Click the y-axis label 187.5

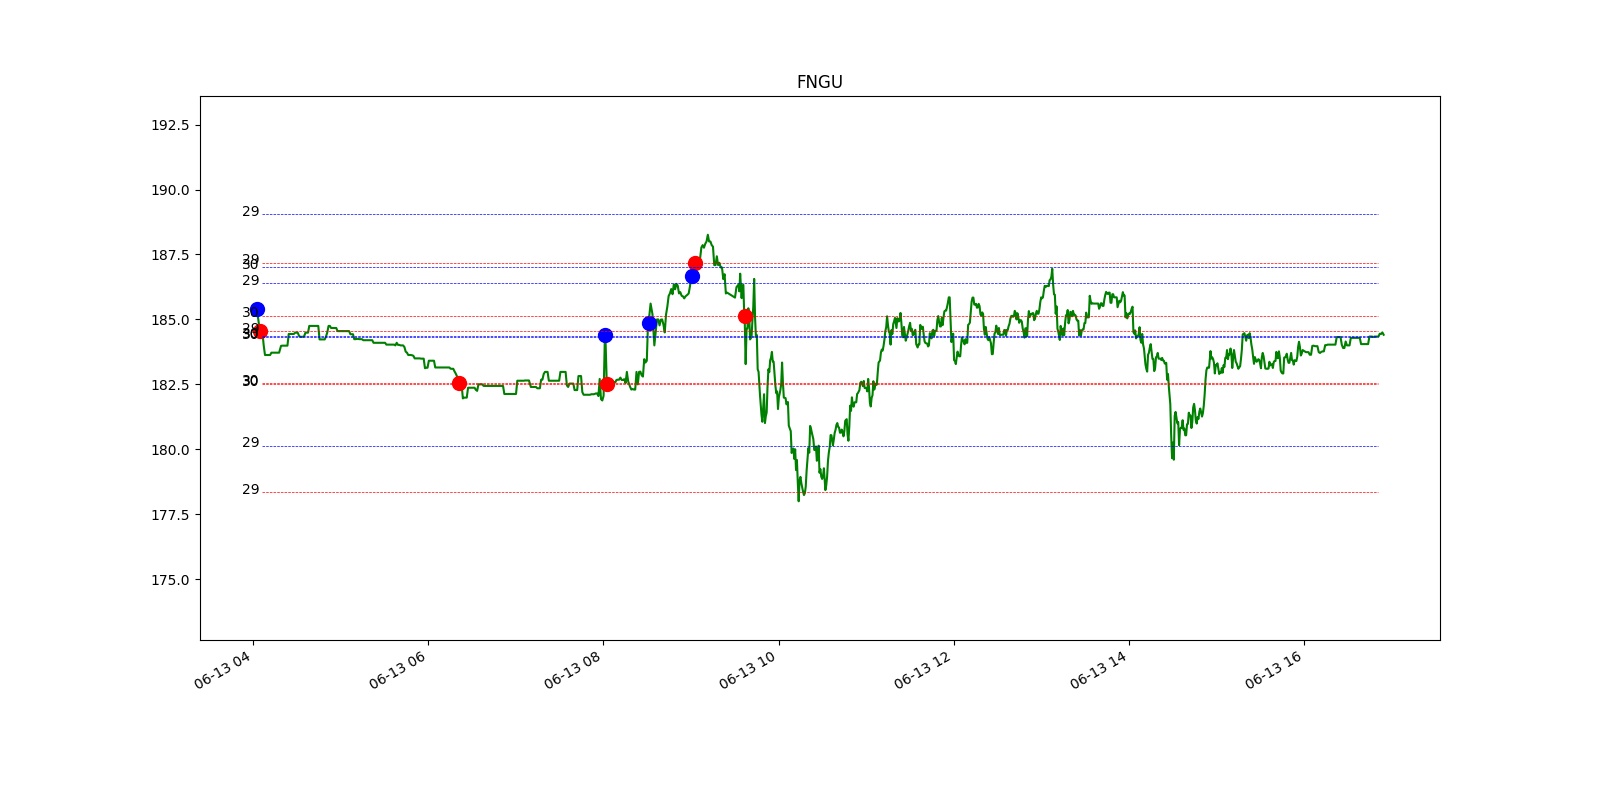[x=170, y=255]
